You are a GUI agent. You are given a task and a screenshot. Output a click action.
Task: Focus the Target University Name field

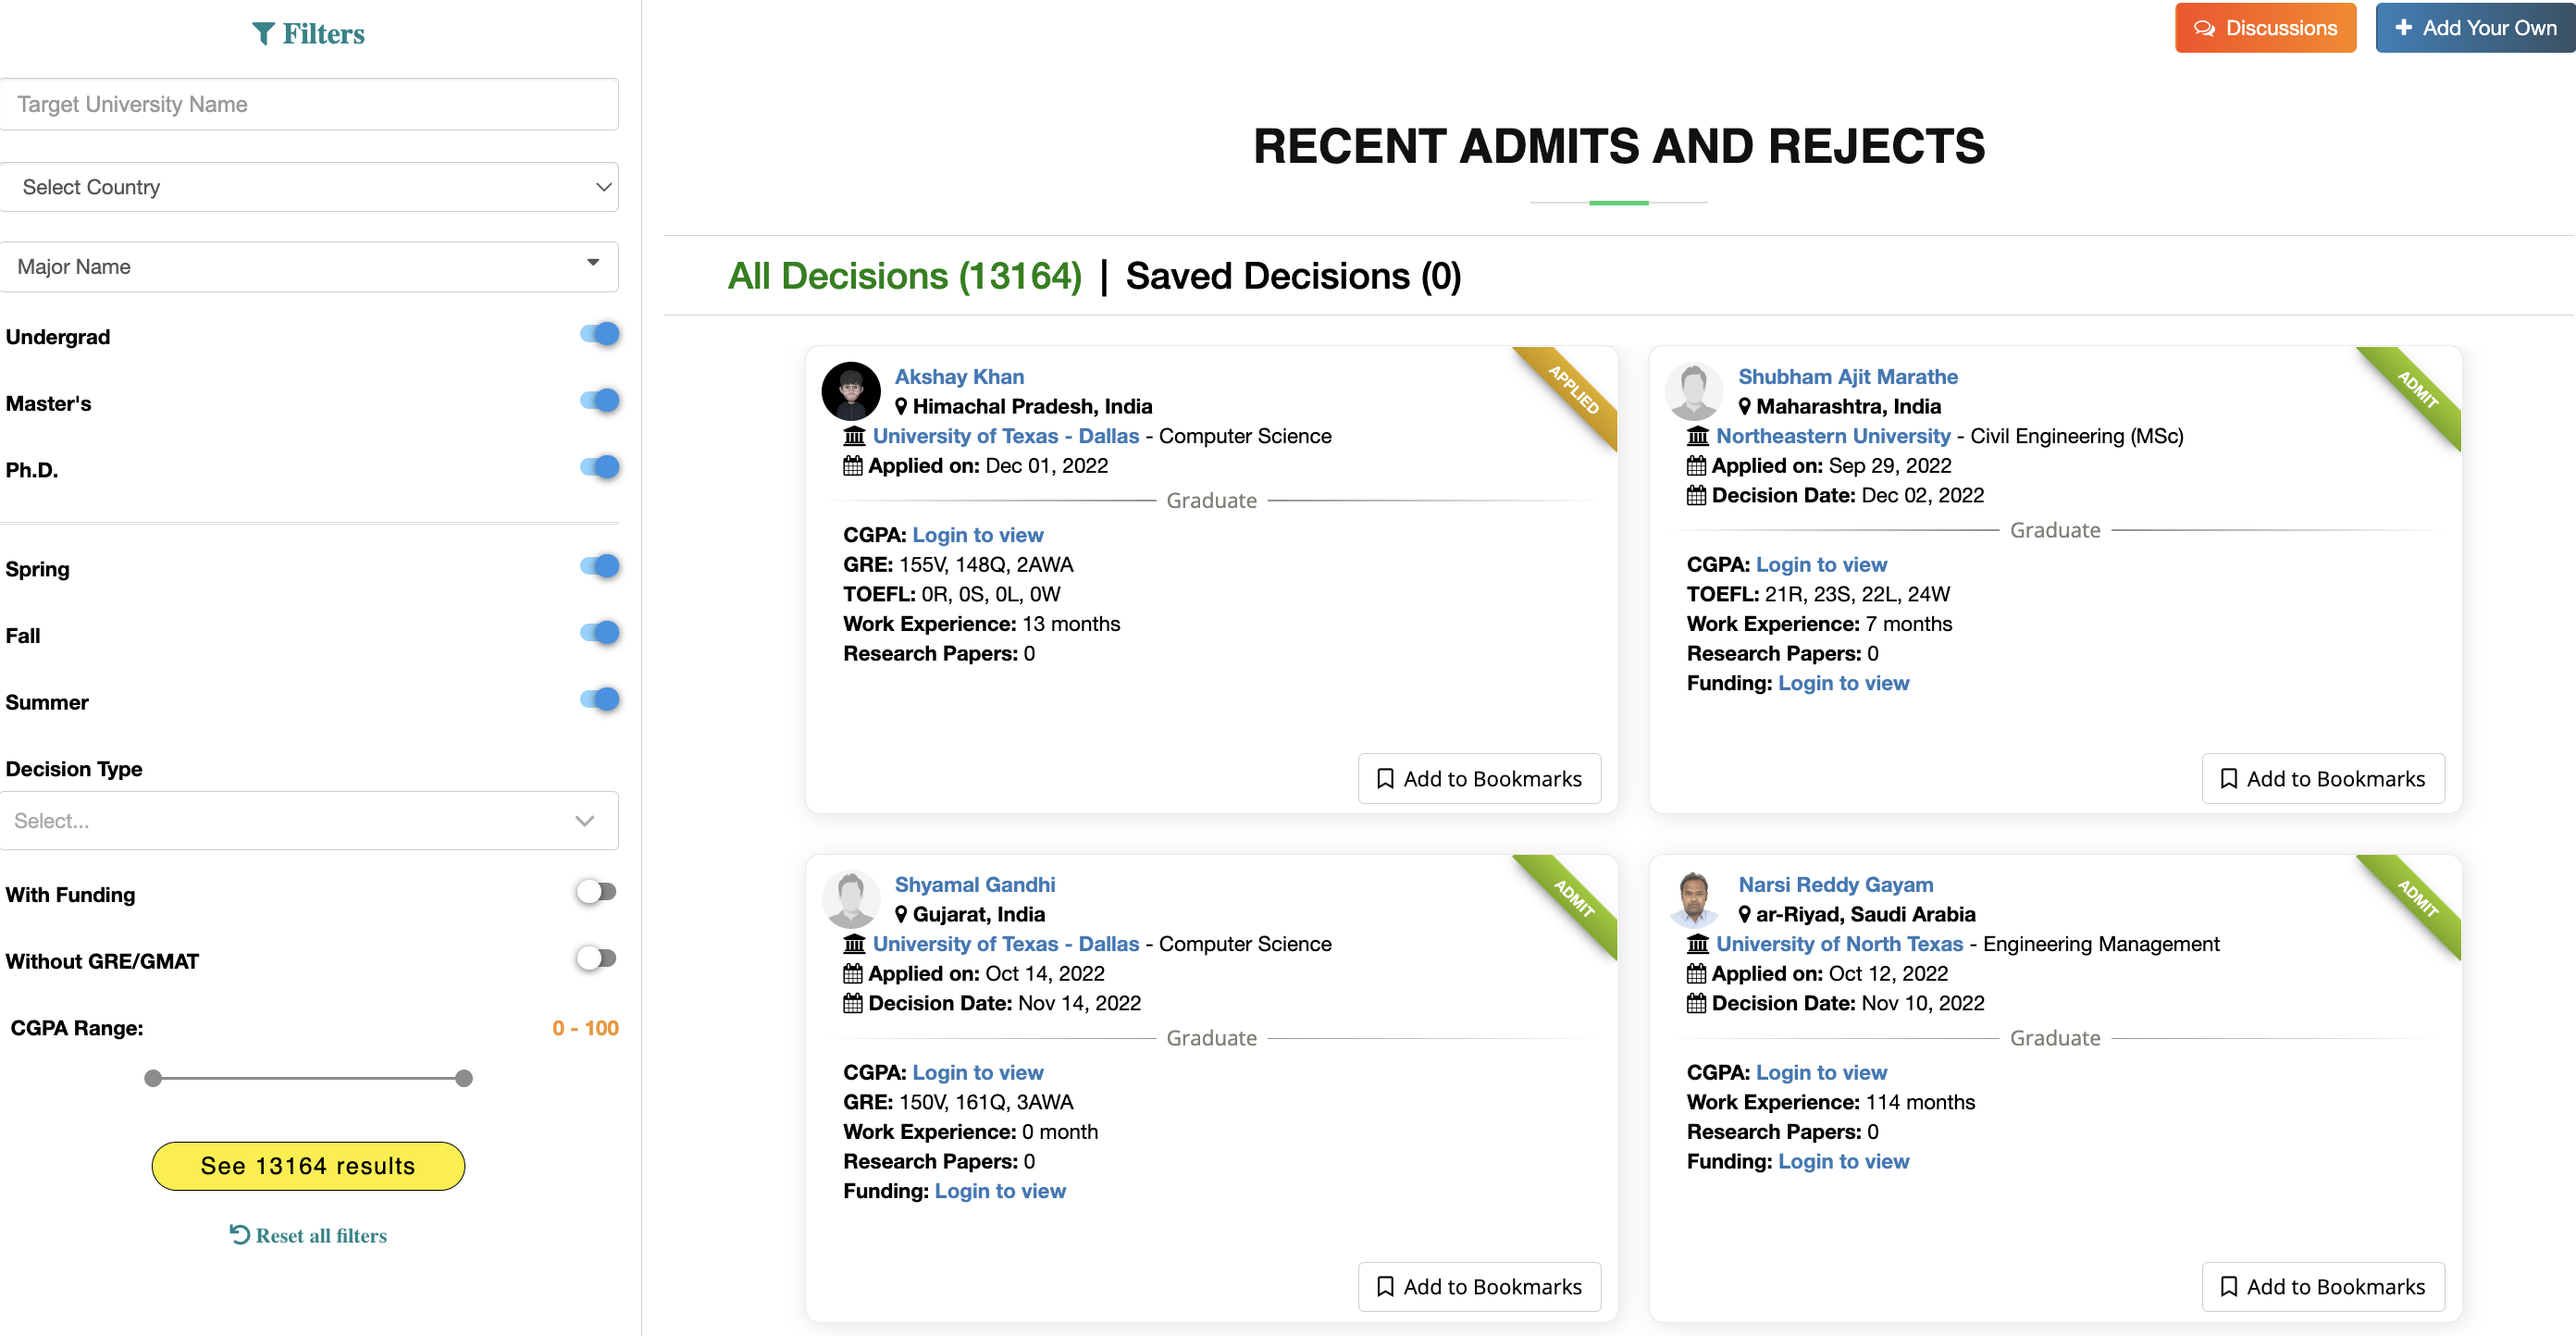click(x=309, y=104)
